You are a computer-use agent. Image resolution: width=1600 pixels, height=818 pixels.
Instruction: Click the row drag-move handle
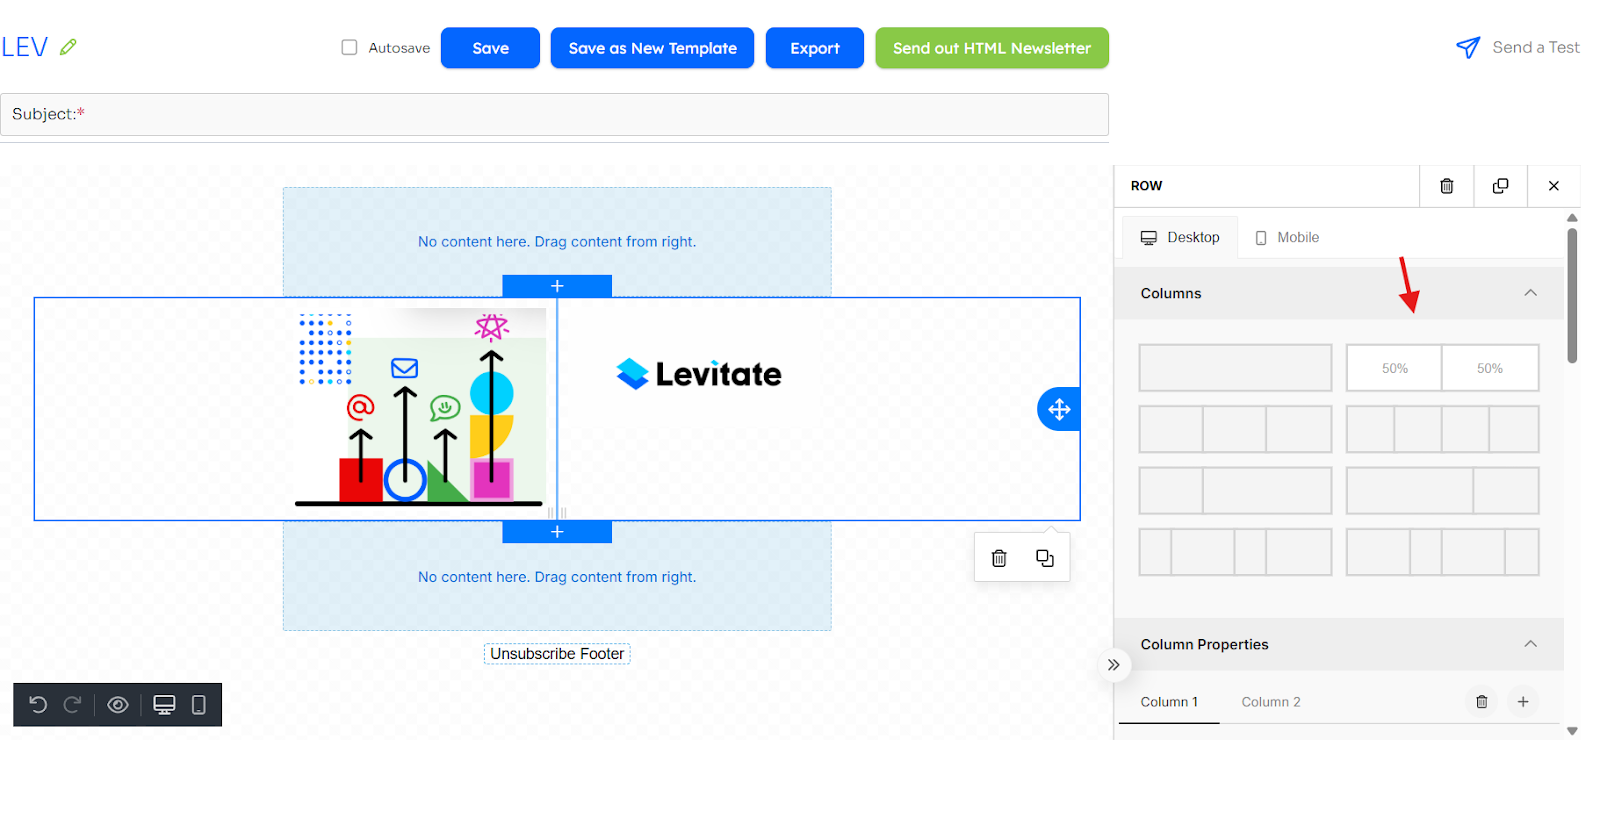coord(1059,409)
